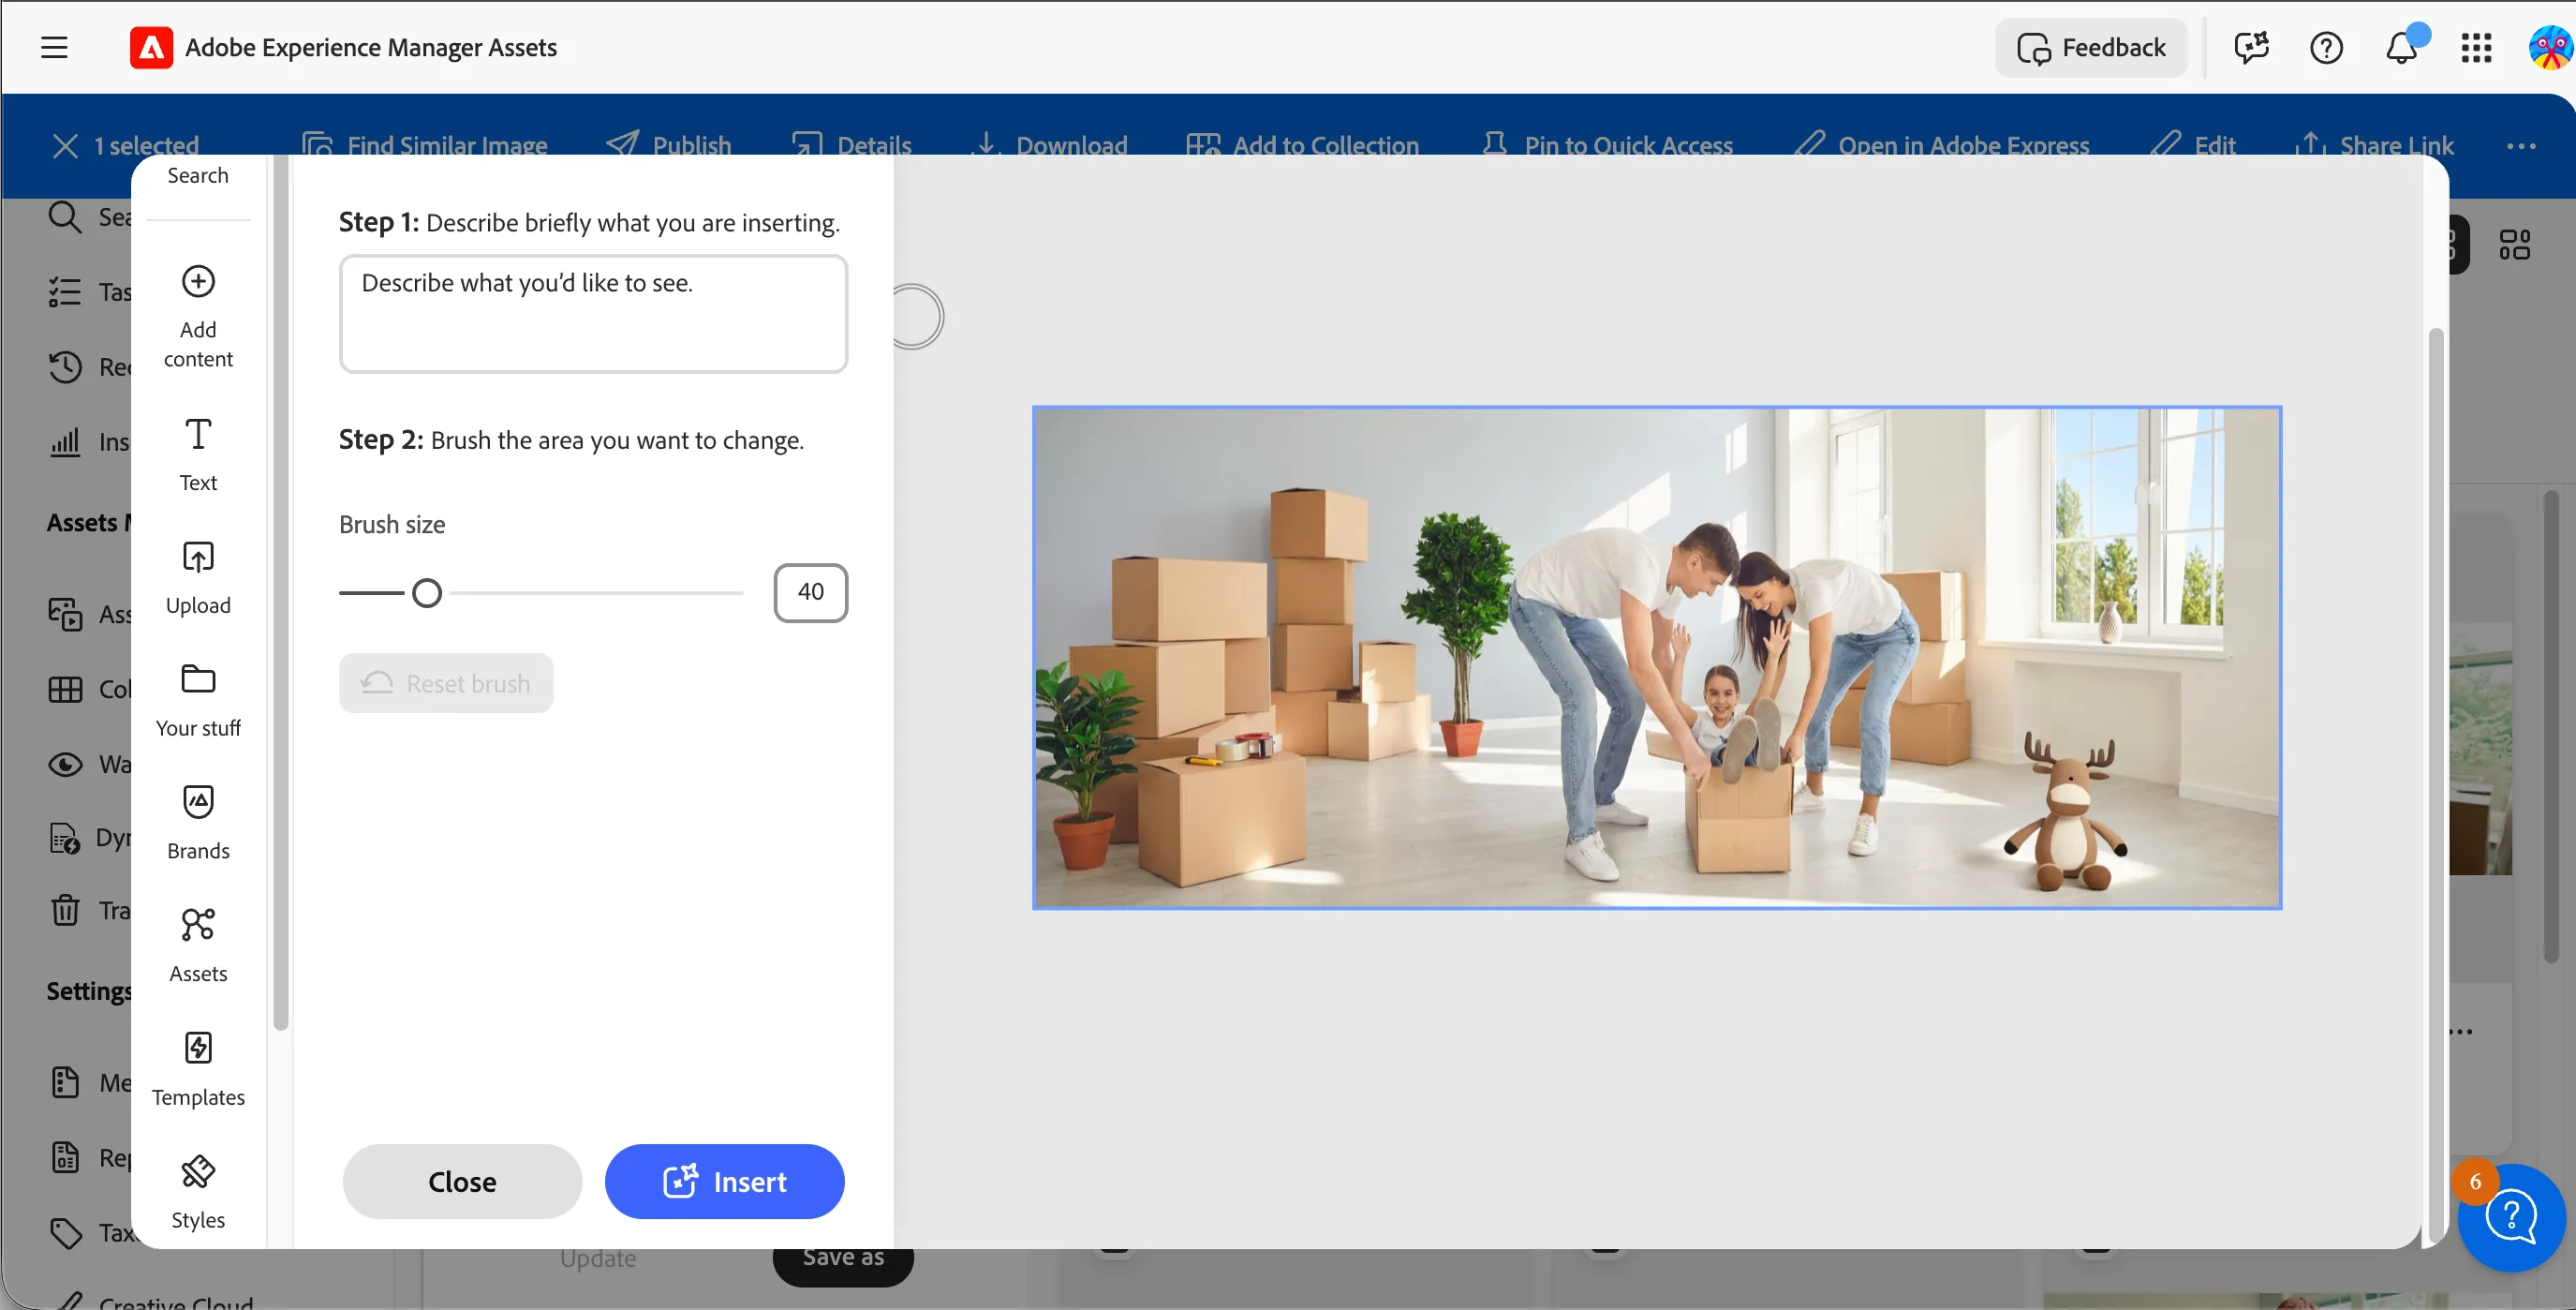Screen dimensions: 2576x1310
Task: Click Edit in the action toolbar
Action: coord(2192,146)
